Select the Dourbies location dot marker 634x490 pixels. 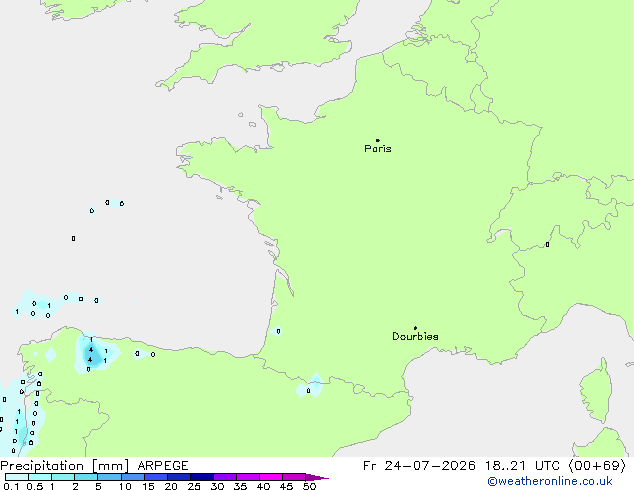[415, 328]
